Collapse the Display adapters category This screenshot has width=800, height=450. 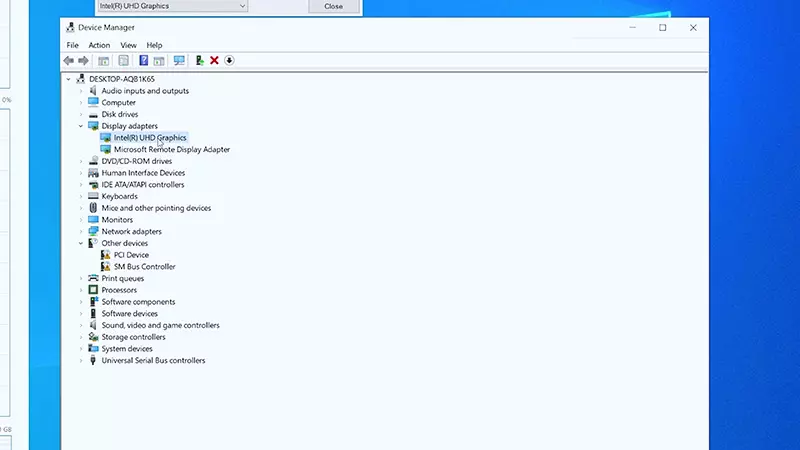[x=81, y=126]
